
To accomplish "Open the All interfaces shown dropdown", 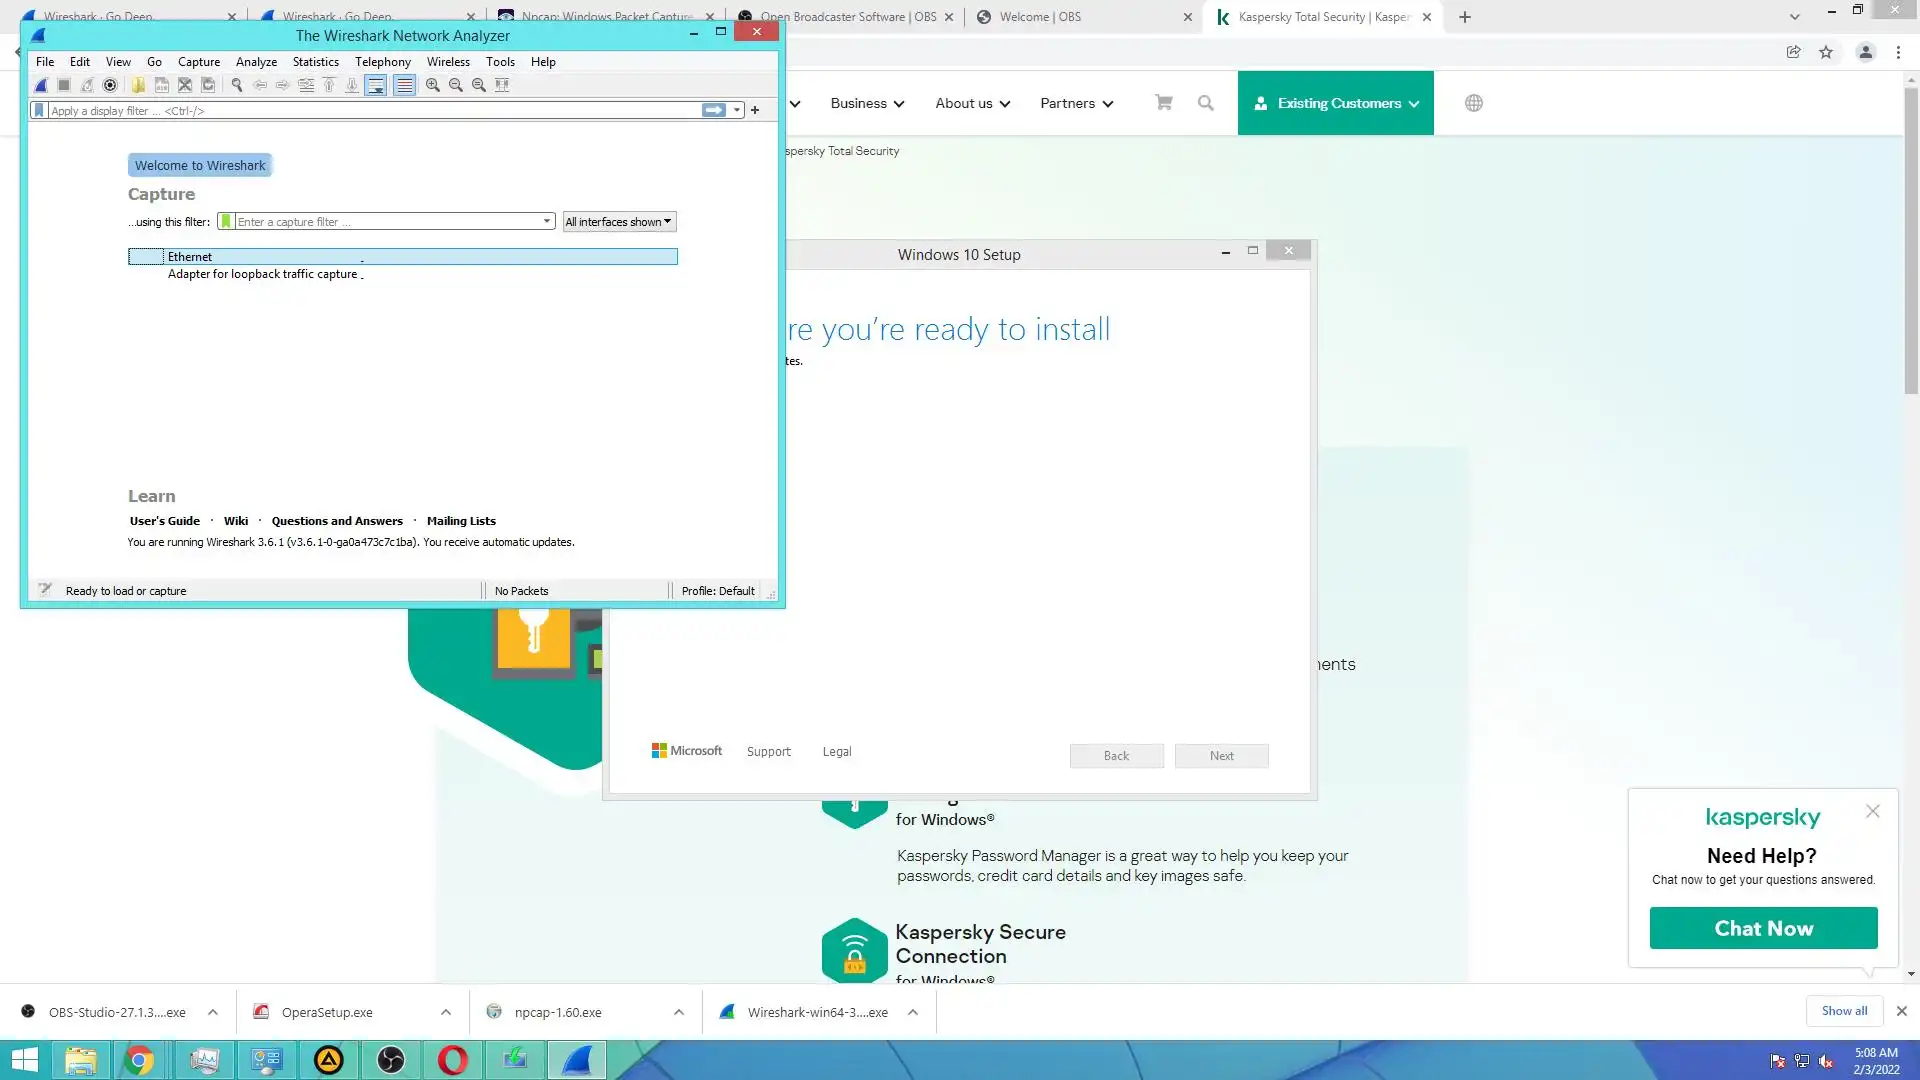I will click(619, 222).
